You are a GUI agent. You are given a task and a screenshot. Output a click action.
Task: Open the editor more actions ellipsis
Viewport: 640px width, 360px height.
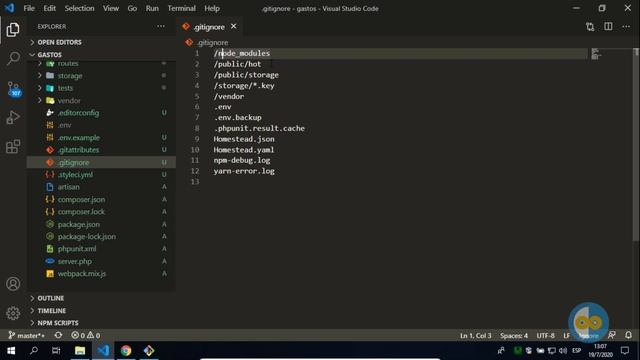point(626,27)
